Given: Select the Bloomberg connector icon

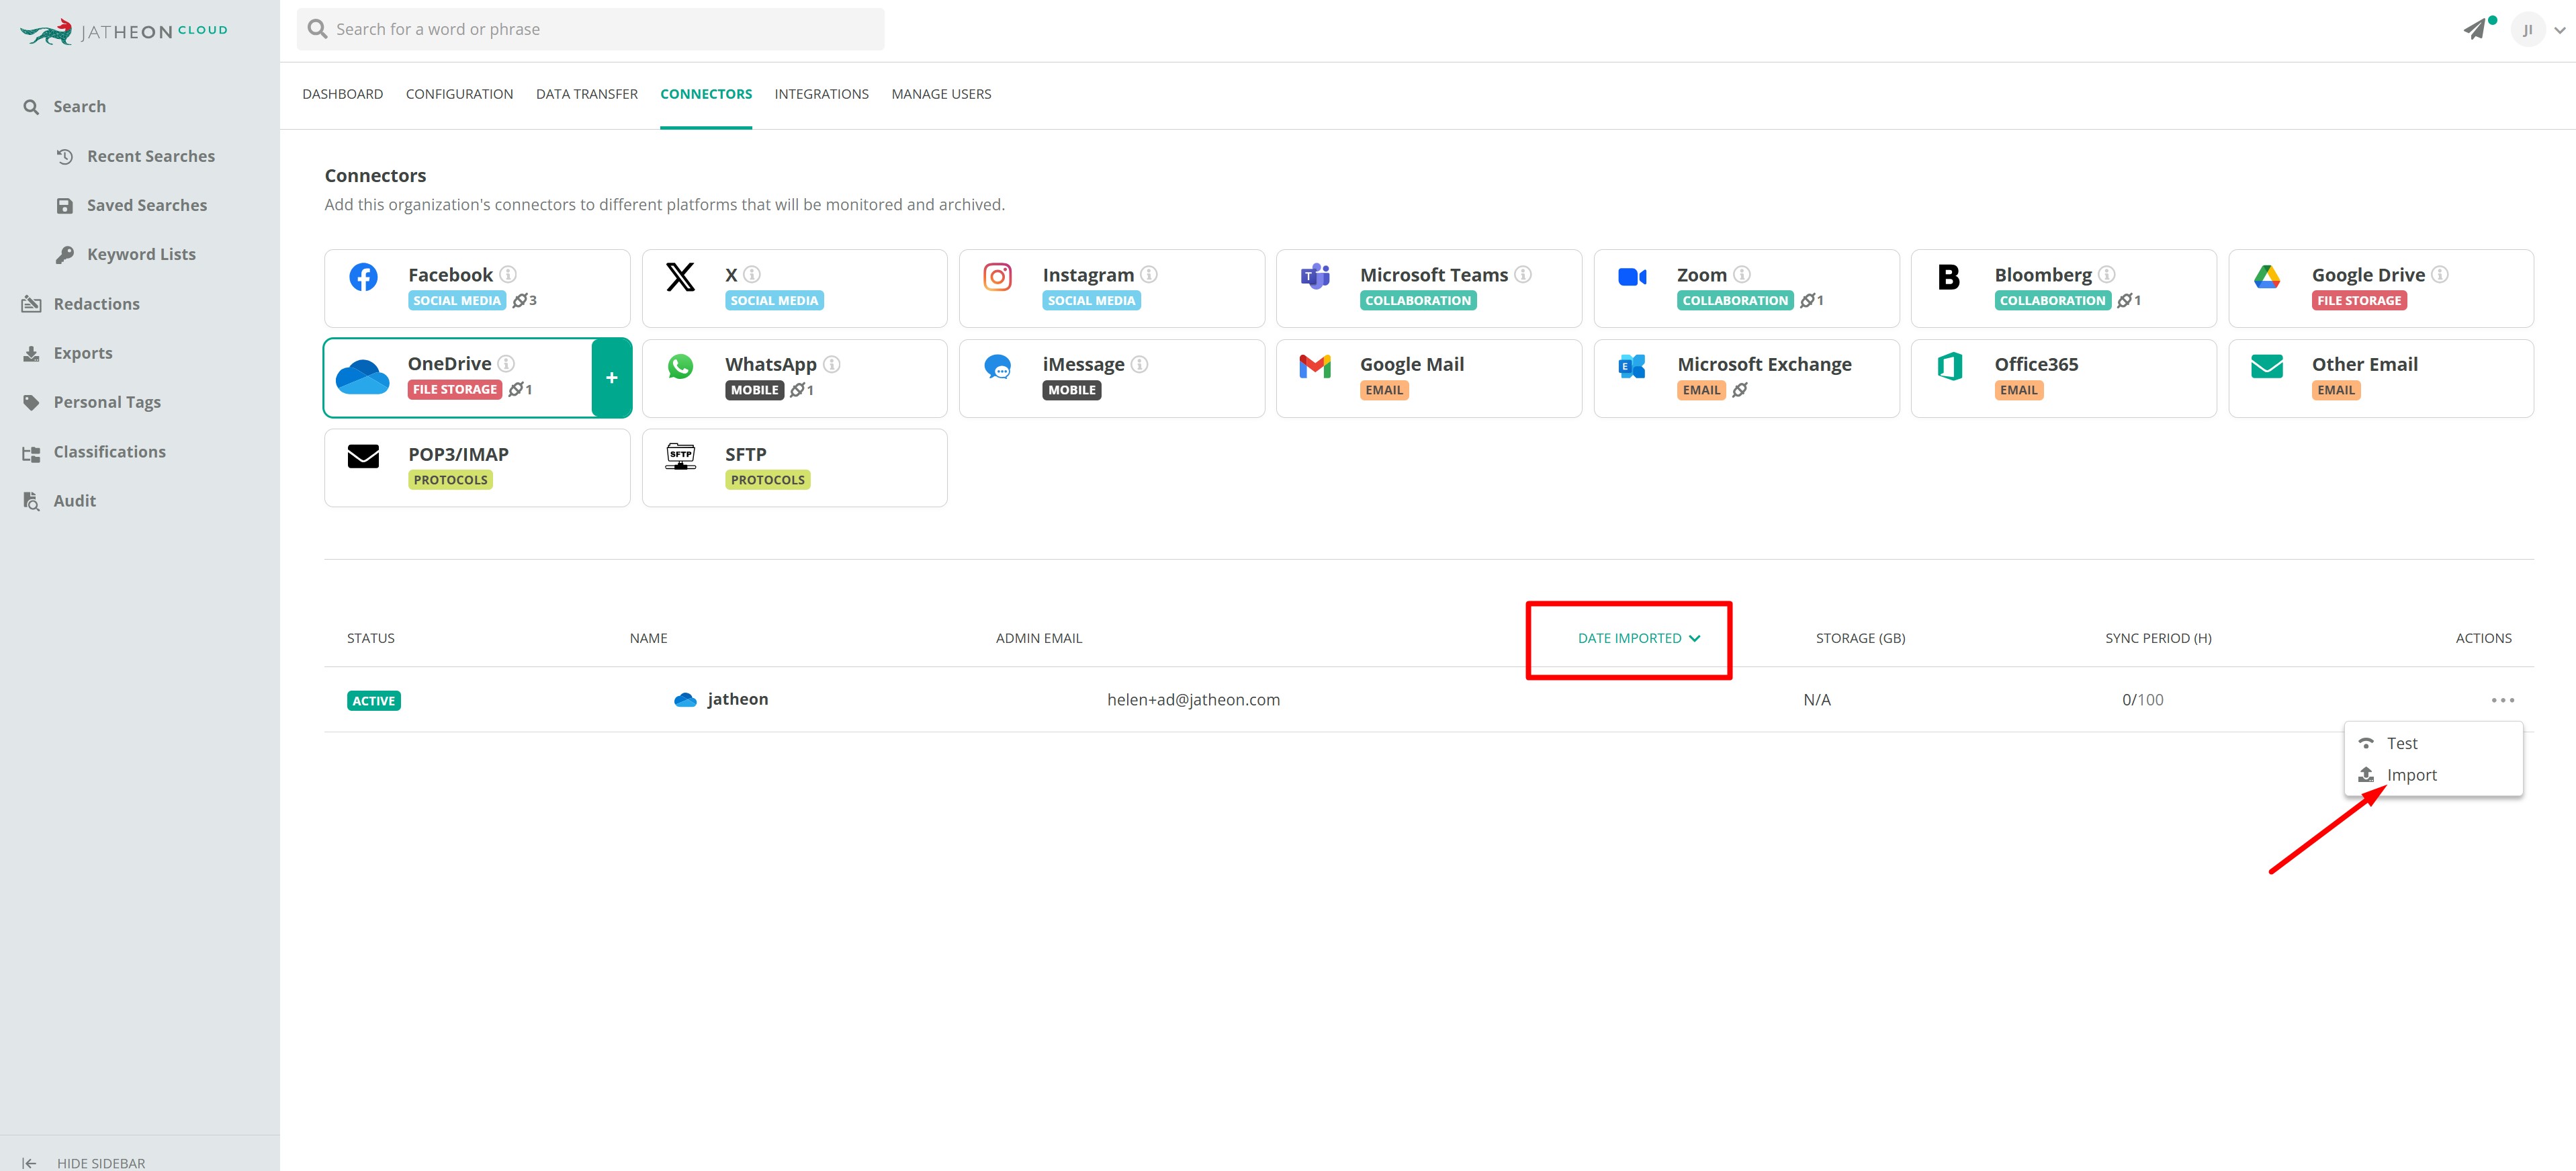Looking at the screenshot, I should point(1949,277).
